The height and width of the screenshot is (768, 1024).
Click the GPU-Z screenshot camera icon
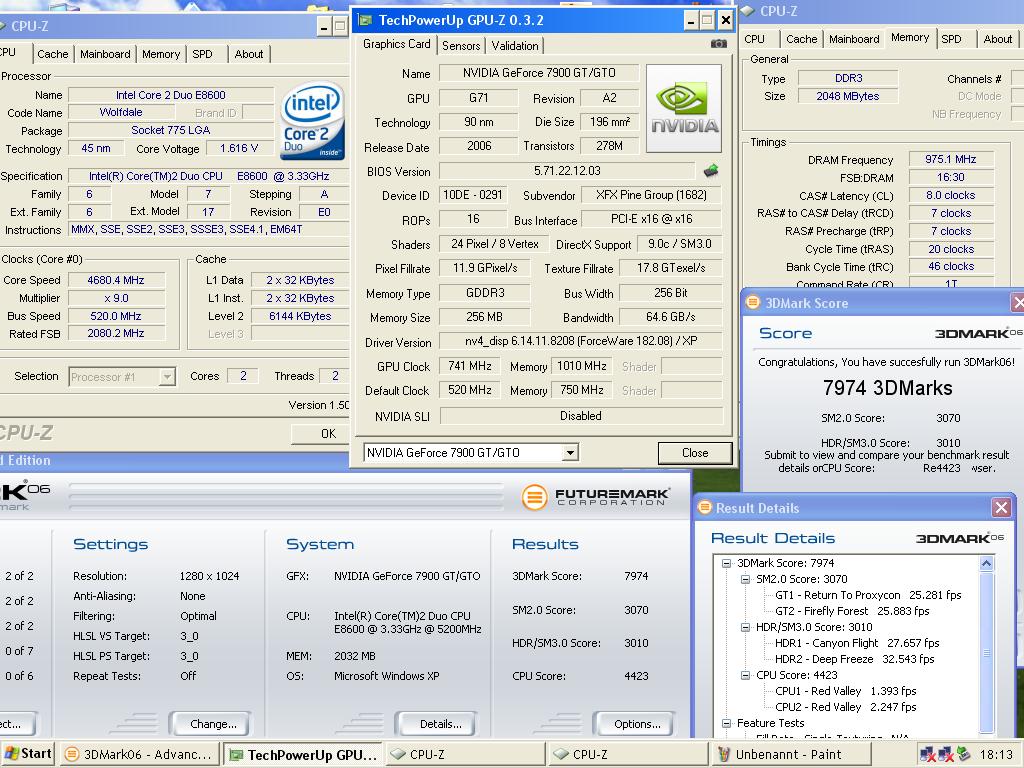(718, 44)
